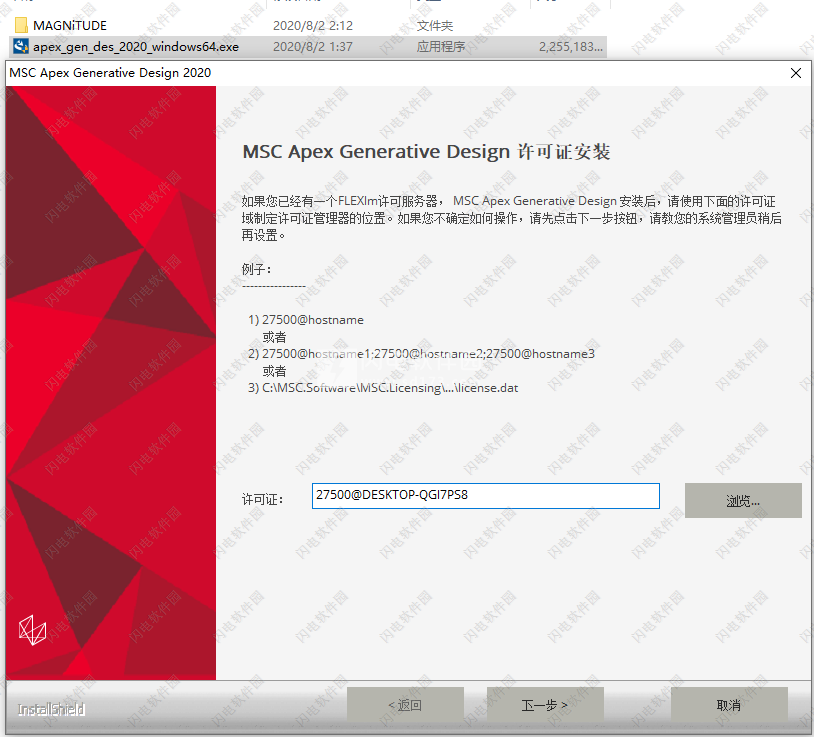Viewport: 814px width, 737px height.
Task: Click the InstallShield label
Action: 51,709
